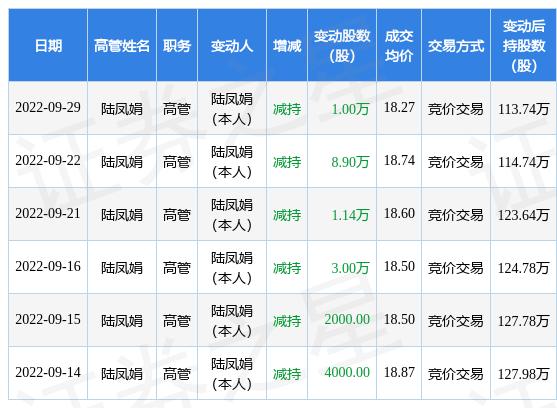Click the average price 18.27
Viewport: 557px width, 408px height.
(x=399, y=107)
